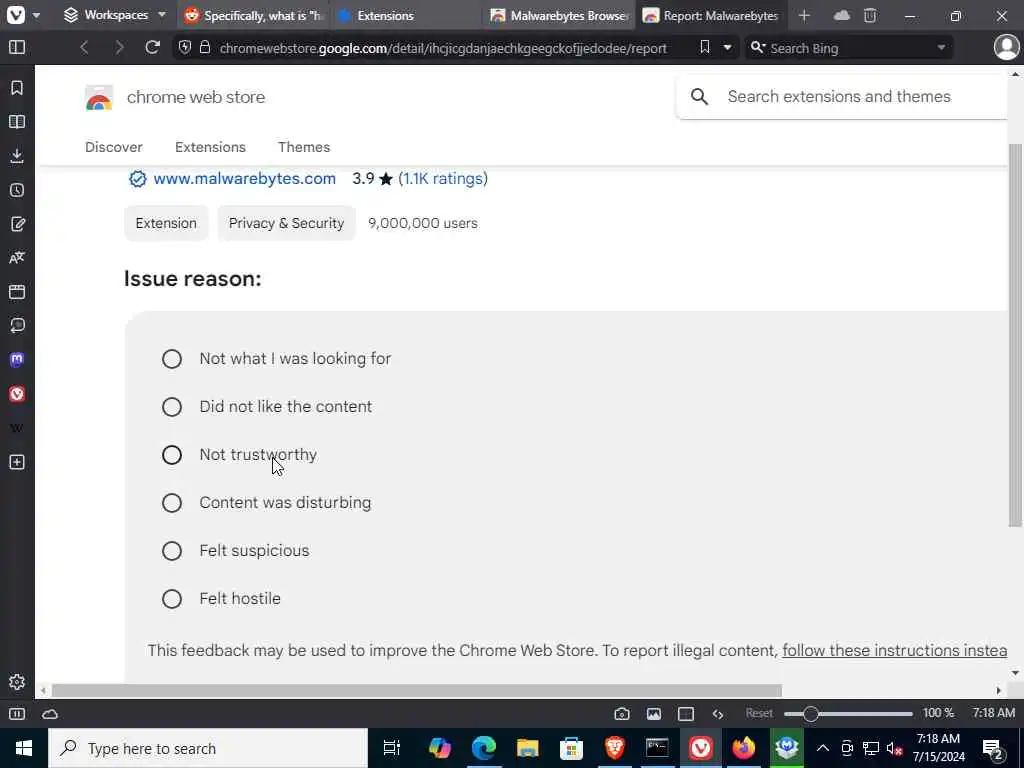Screen dimensions: 1024x768
Task: Open the Extensions store section
Action: (210, 148)
